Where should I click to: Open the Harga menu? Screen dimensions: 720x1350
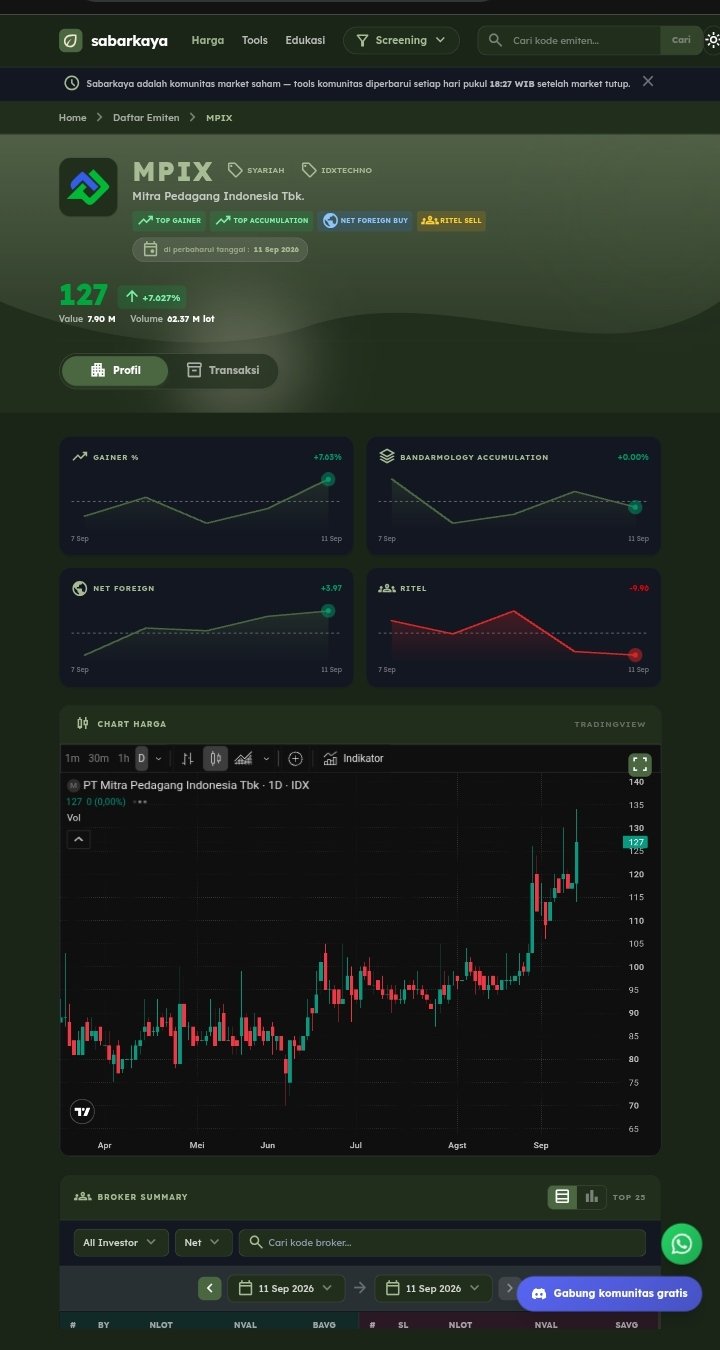tap(208, 41)
